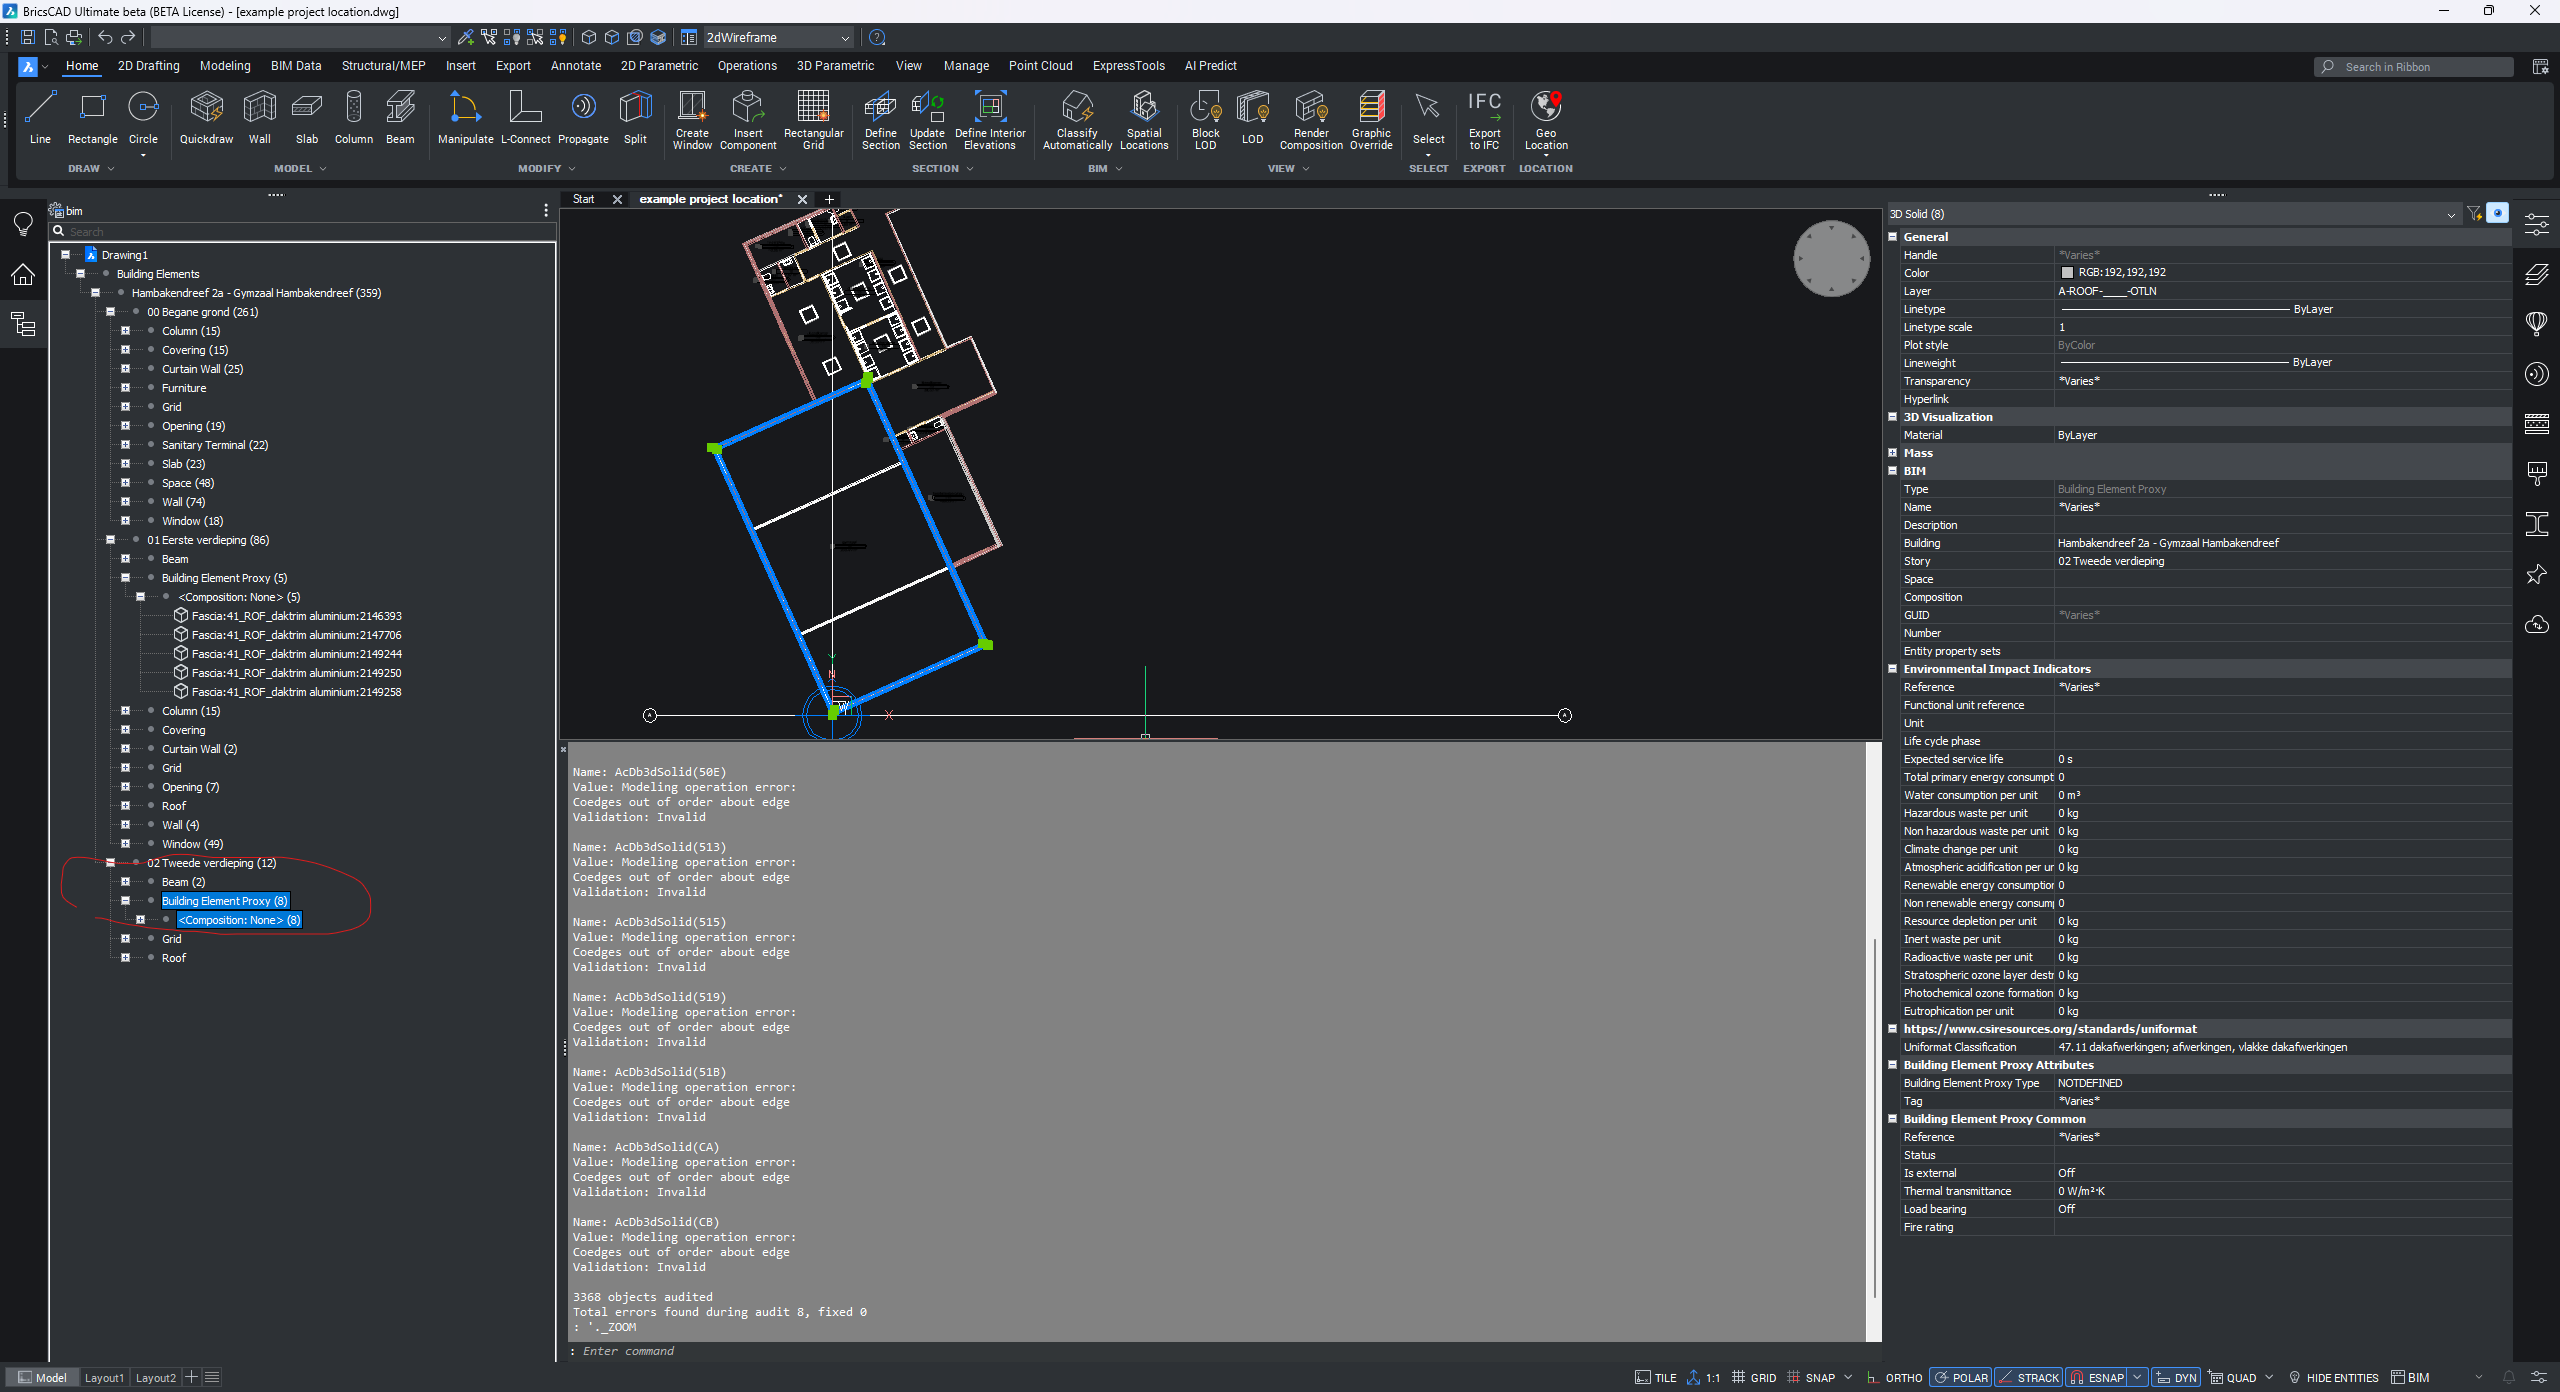Click the Split tool
This screenshot has width=2560, height=1392.
(635, 118)
